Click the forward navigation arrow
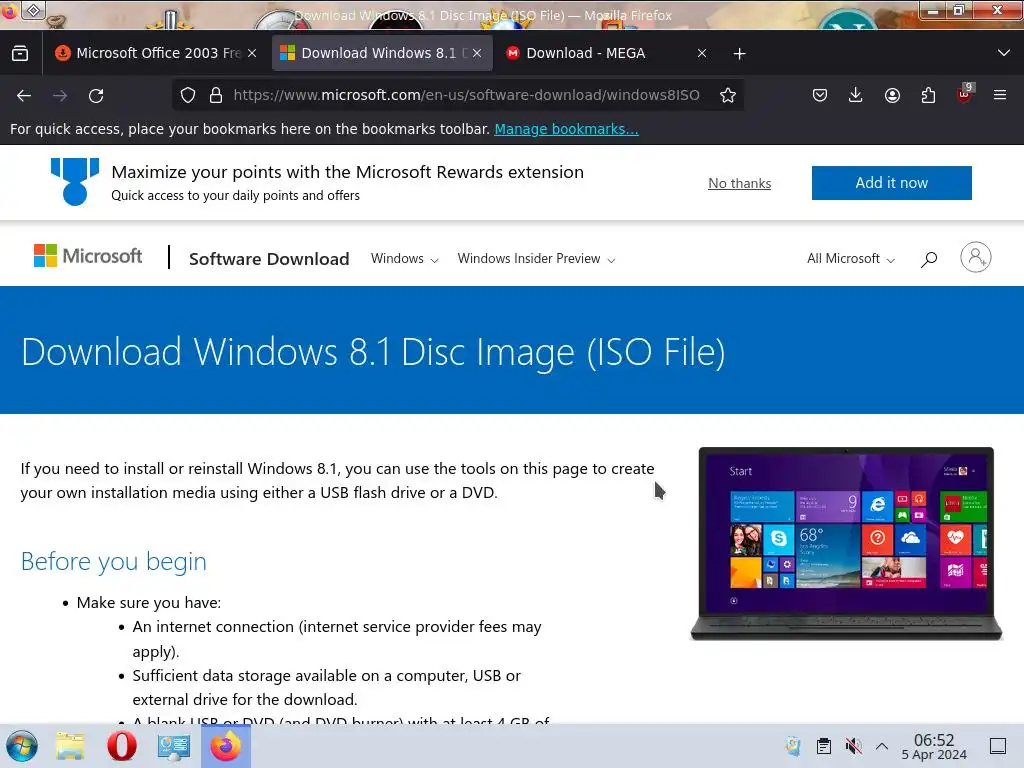Image resolution: width=1024 pixels, height=768 pixels. click(x=60, y=95)
